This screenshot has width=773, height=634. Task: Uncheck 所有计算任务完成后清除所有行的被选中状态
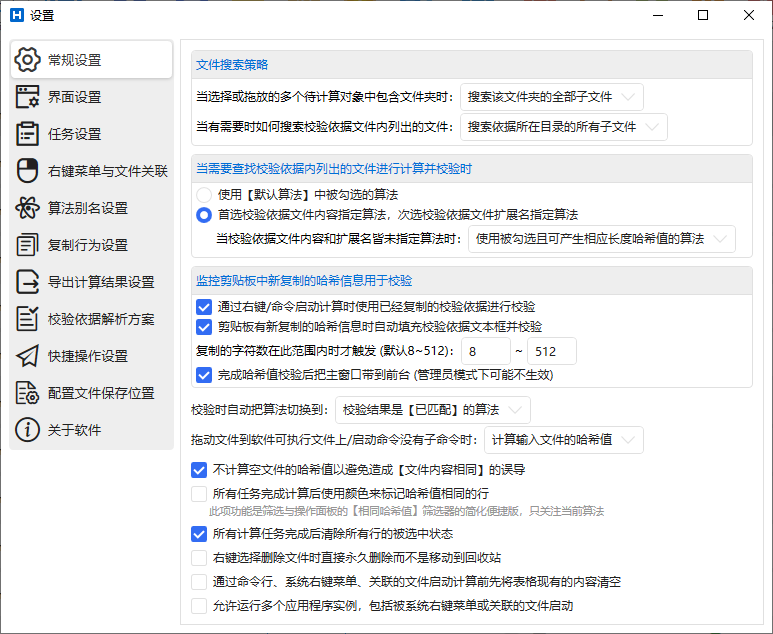199,533
